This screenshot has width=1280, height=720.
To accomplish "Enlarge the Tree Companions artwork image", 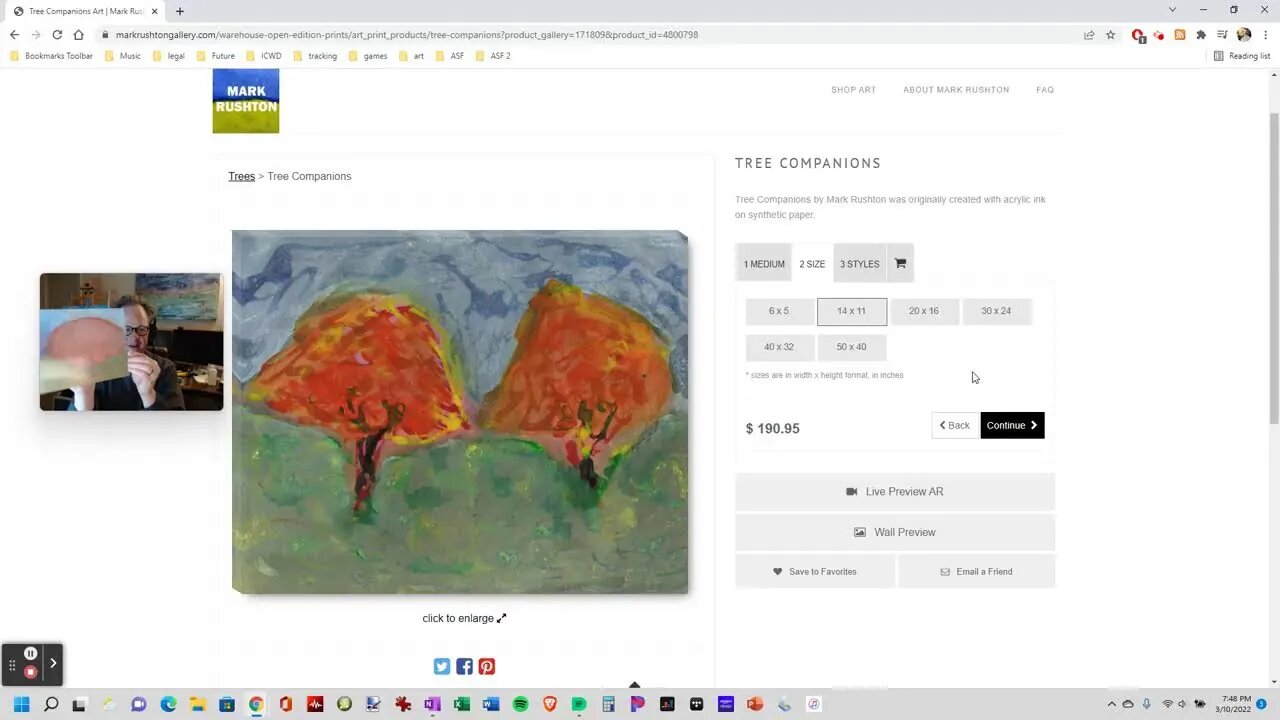I will 460,412.
